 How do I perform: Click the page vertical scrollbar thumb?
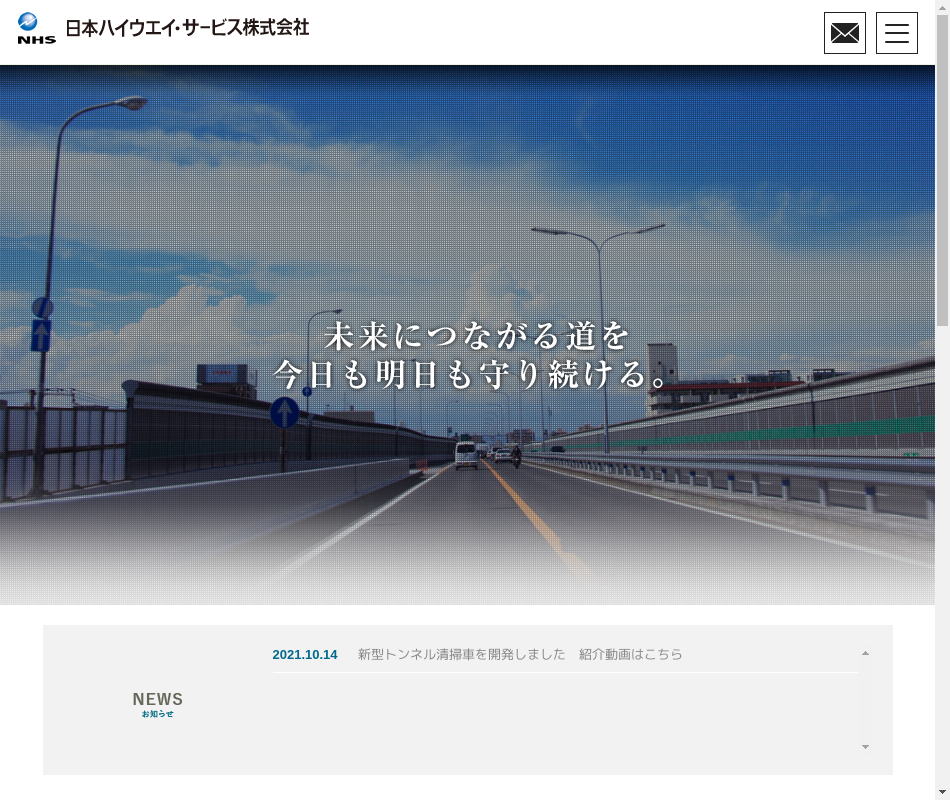943,170
